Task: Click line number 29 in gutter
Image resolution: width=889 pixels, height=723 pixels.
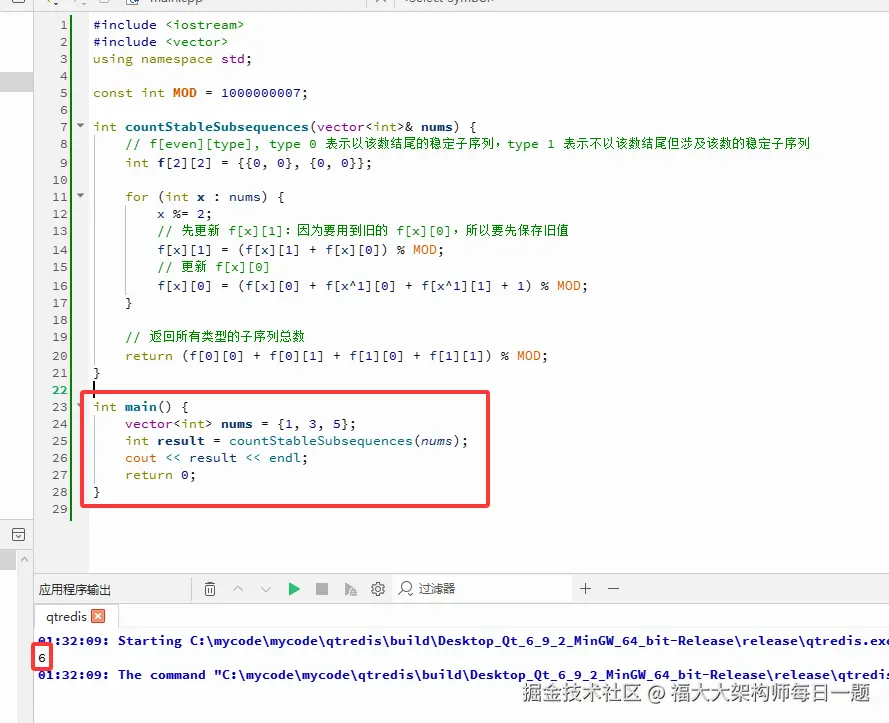Action: (60, 509)
